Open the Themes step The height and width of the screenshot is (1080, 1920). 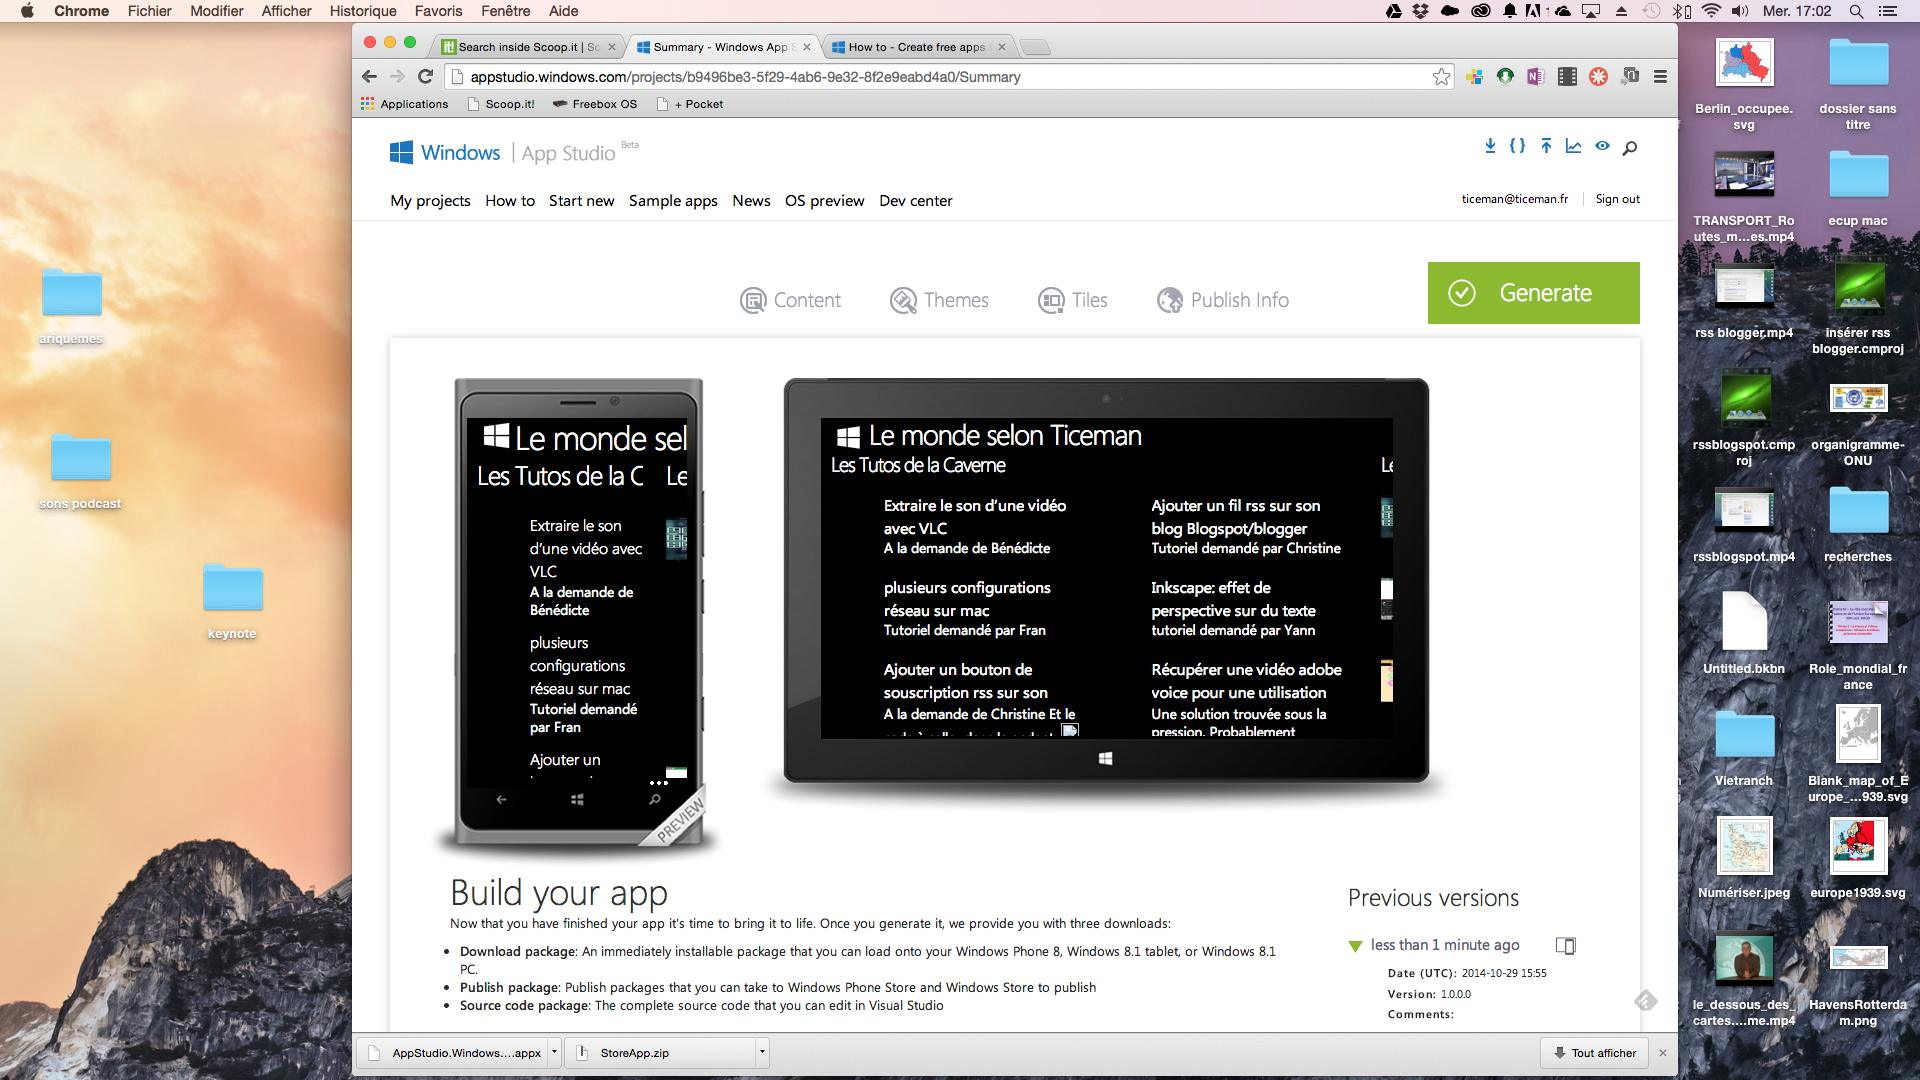click(939, 300)
